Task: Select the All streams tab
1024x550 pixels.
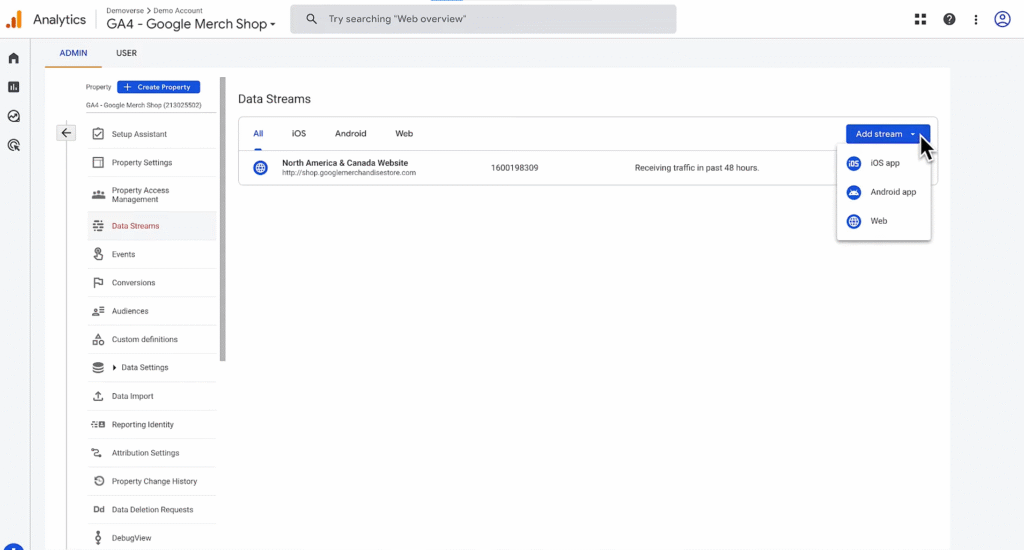Action: pos(258,133)
